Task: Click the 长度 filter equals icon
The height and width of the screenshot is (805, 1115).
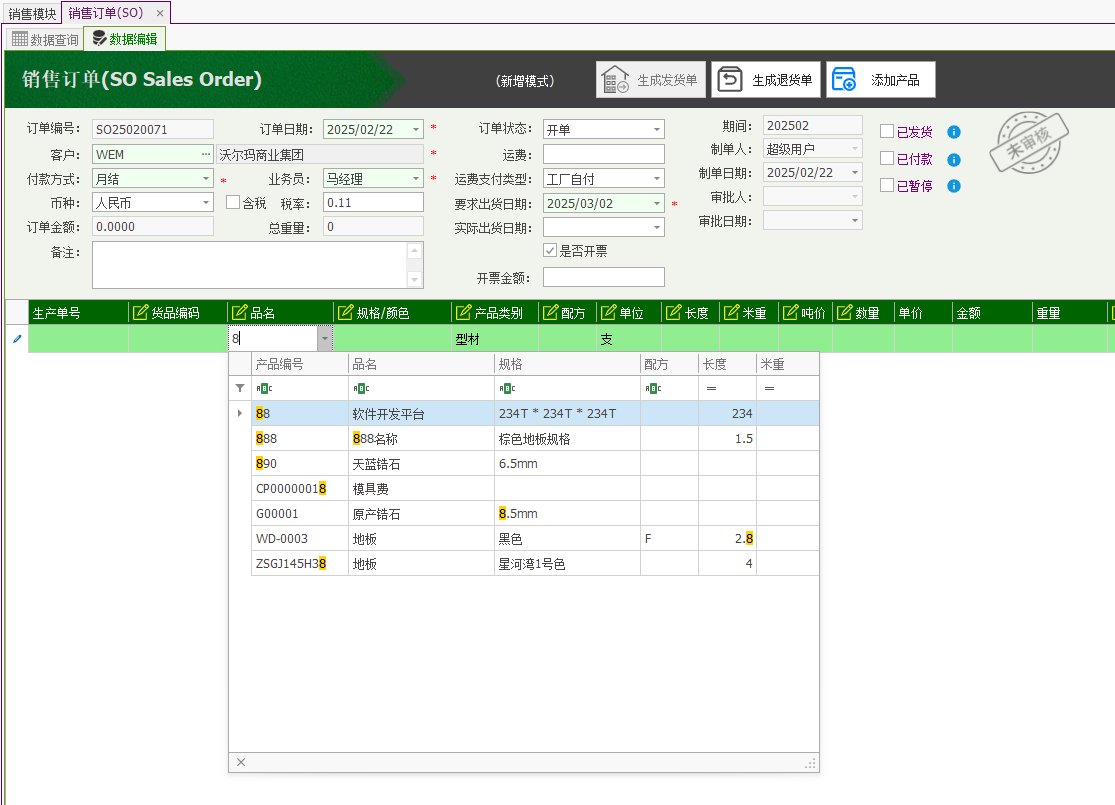Action: tap(711, 389)
